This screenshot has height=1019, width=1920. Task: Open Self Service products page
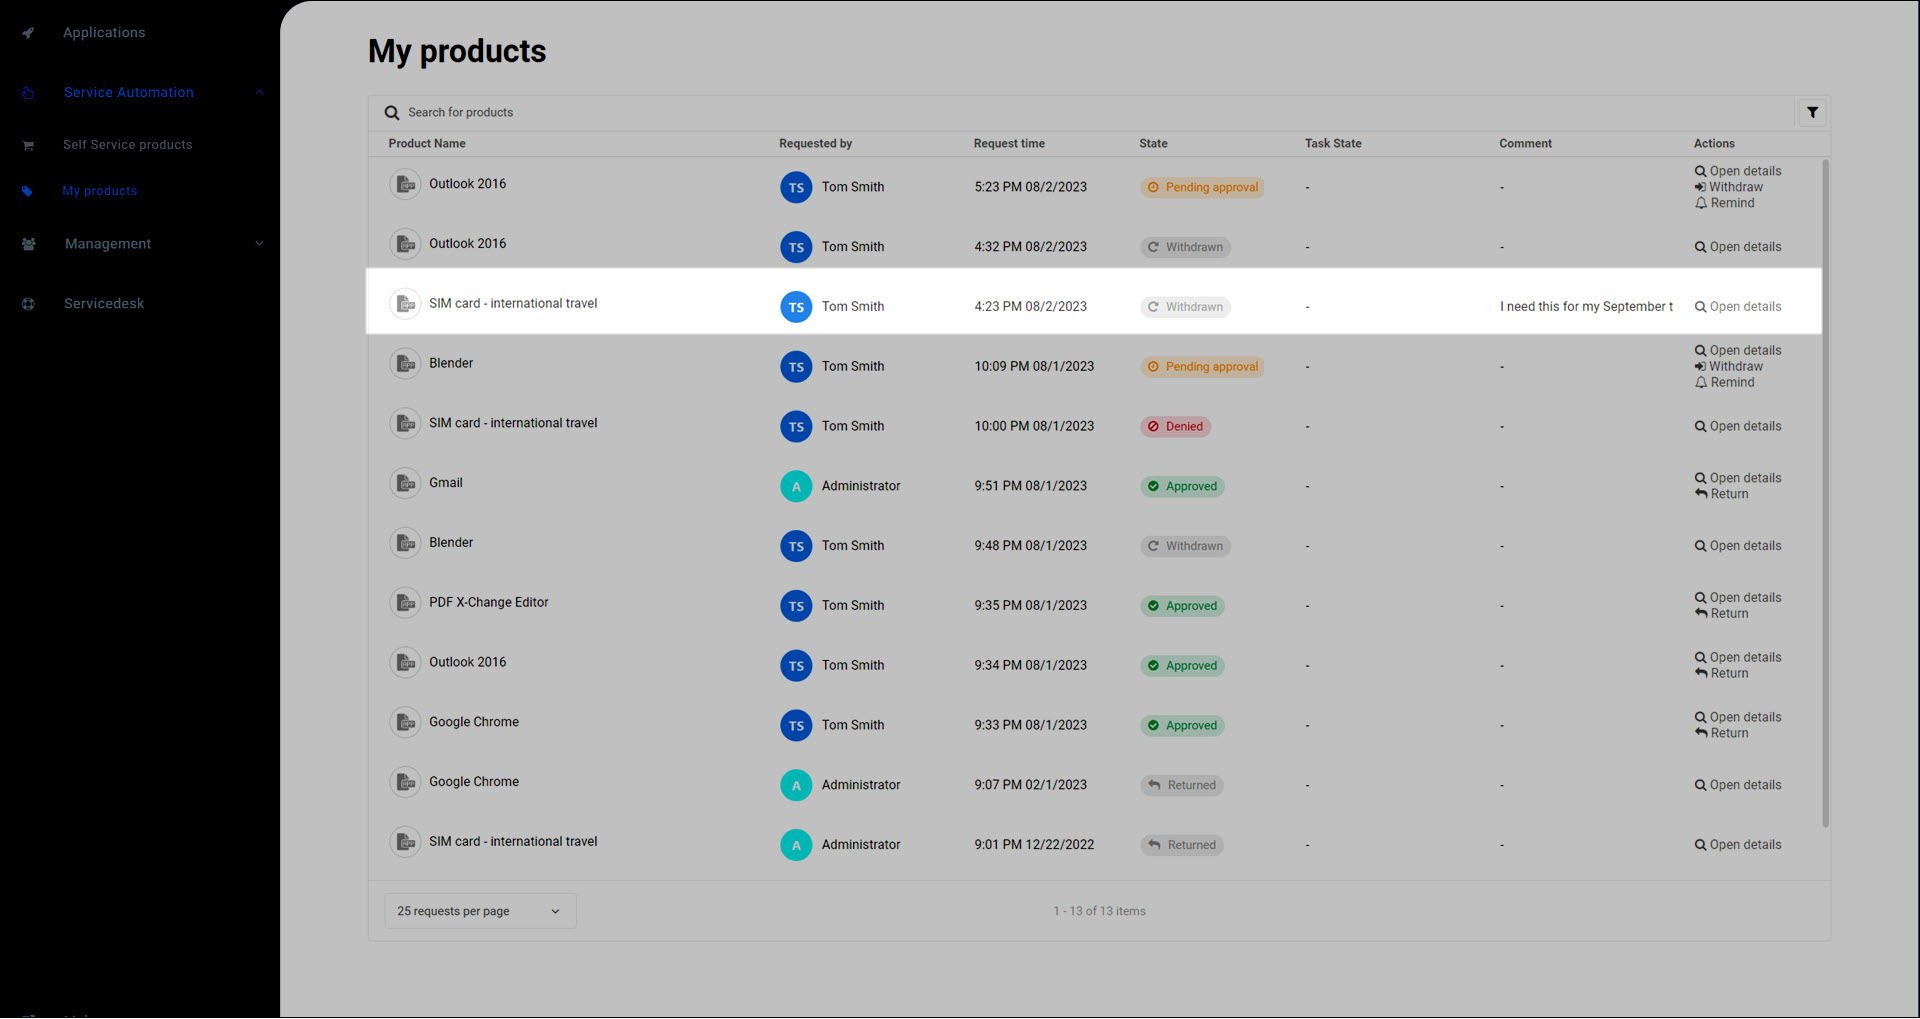point(127,145)
